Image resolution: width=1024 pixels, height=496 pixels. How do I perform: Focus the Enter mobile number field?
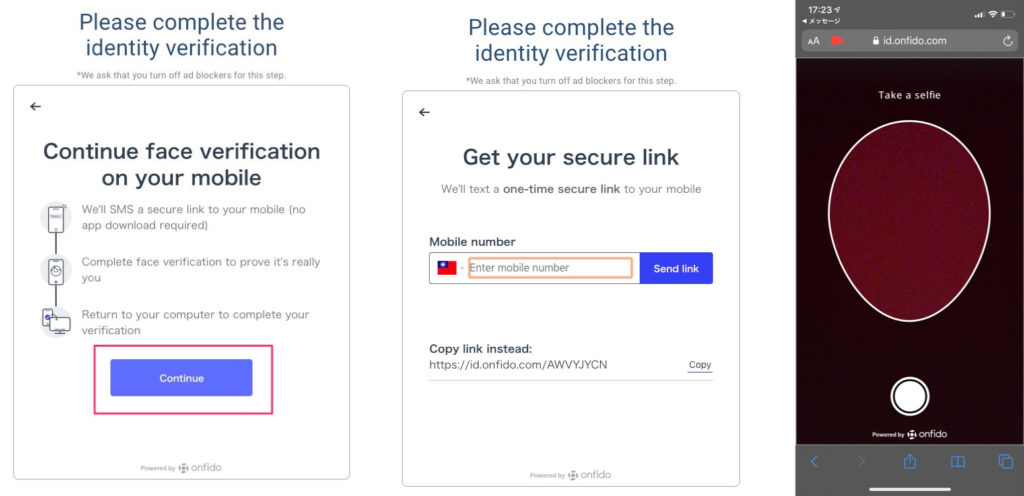pos(550,268)
